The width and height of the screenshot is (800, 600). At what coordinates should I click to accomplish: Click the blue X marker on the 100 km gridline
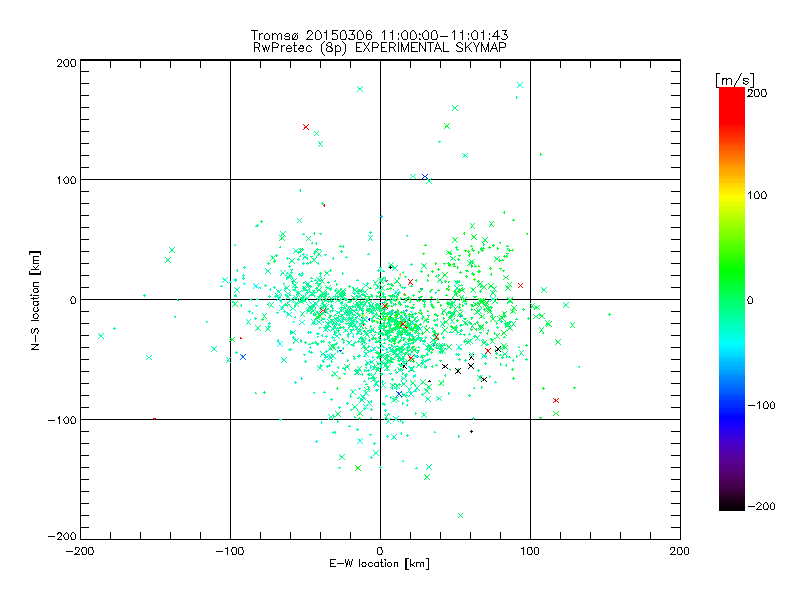point(425,177)
